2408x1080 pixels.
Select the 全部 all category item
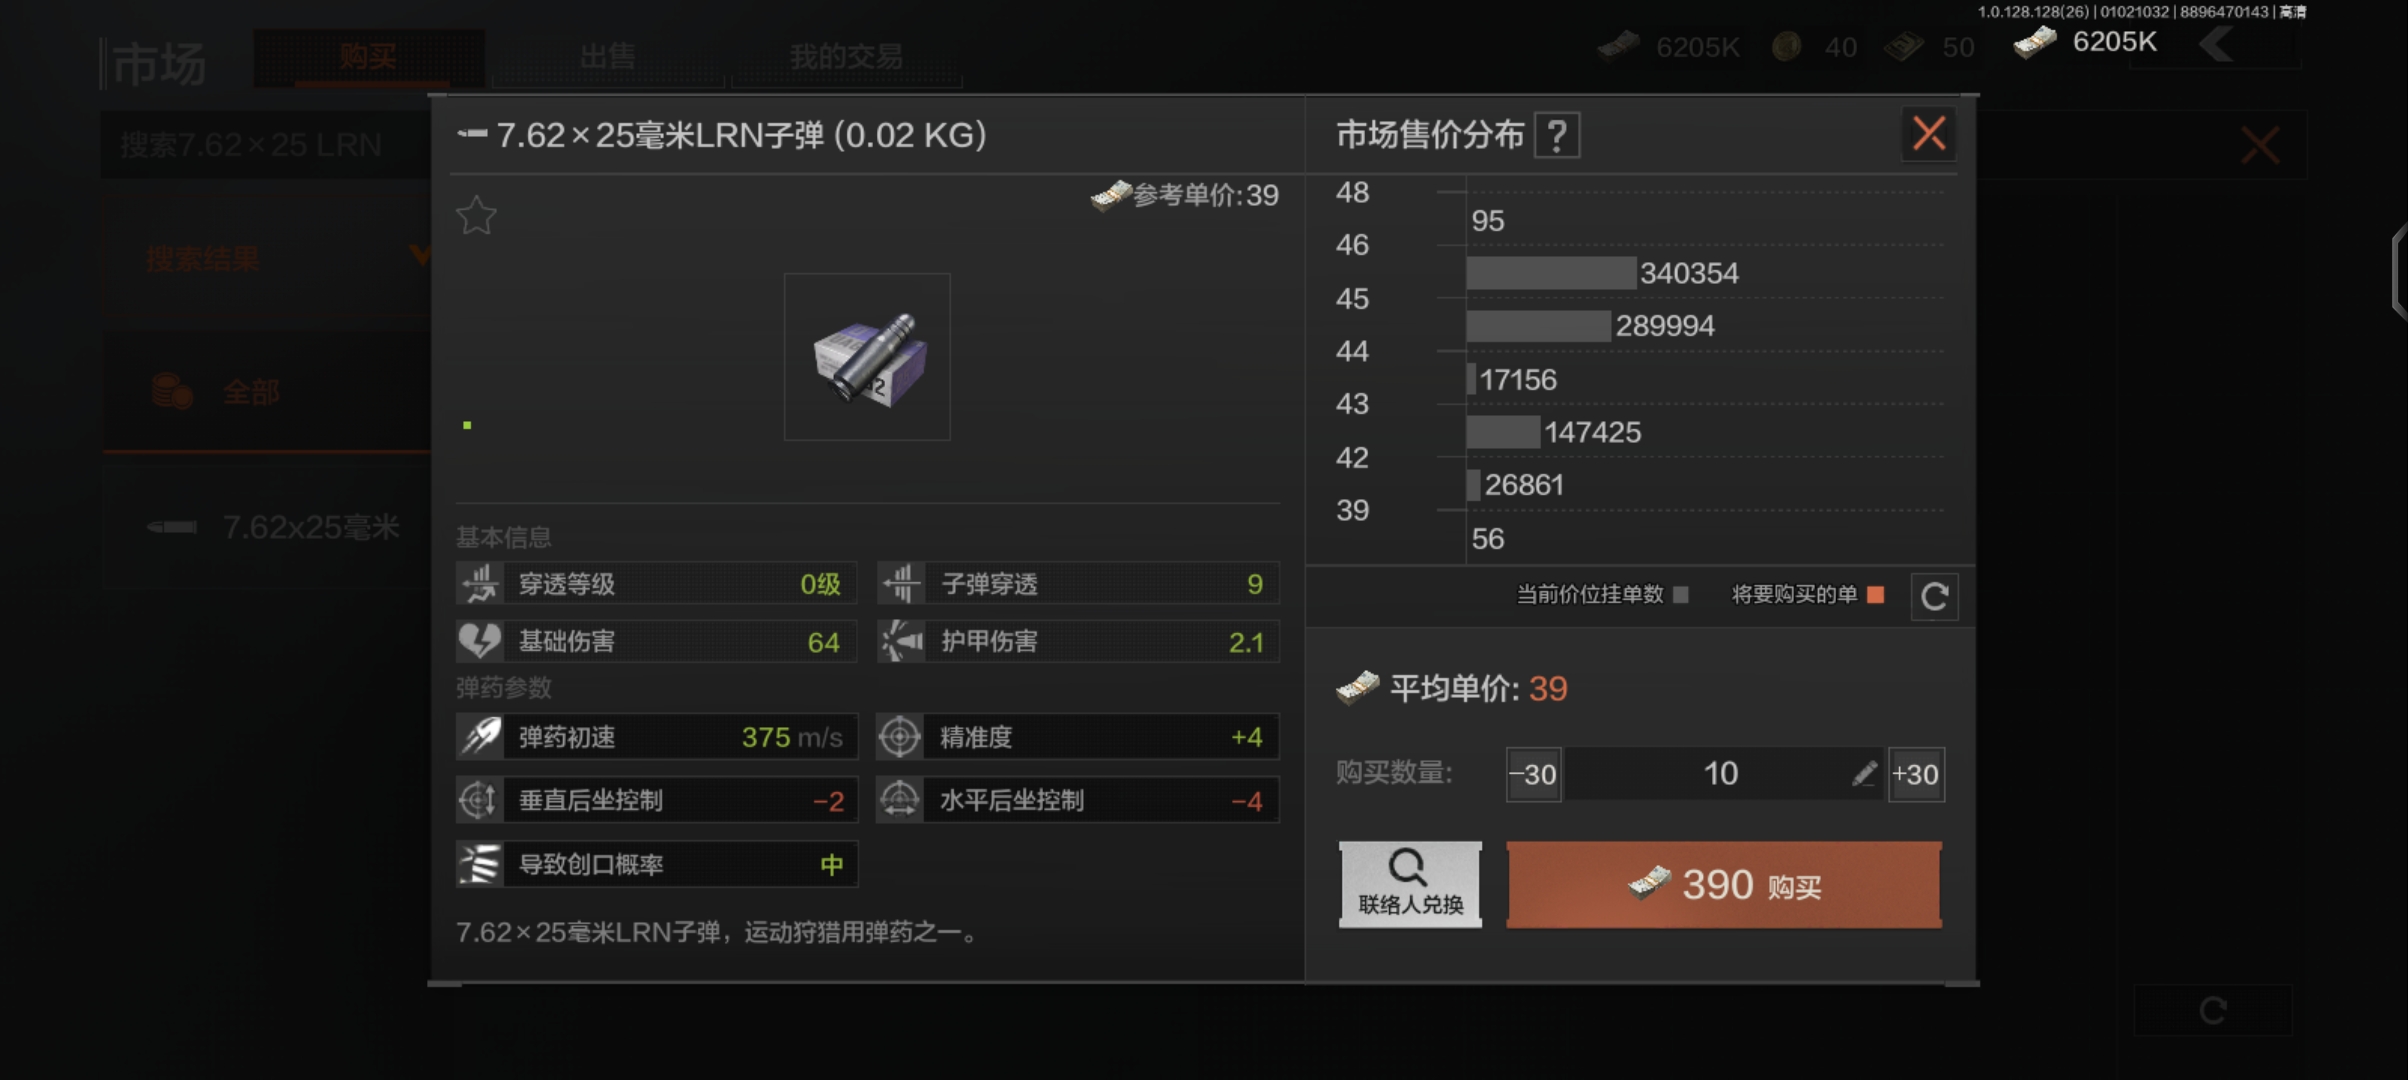pos(268,392)
